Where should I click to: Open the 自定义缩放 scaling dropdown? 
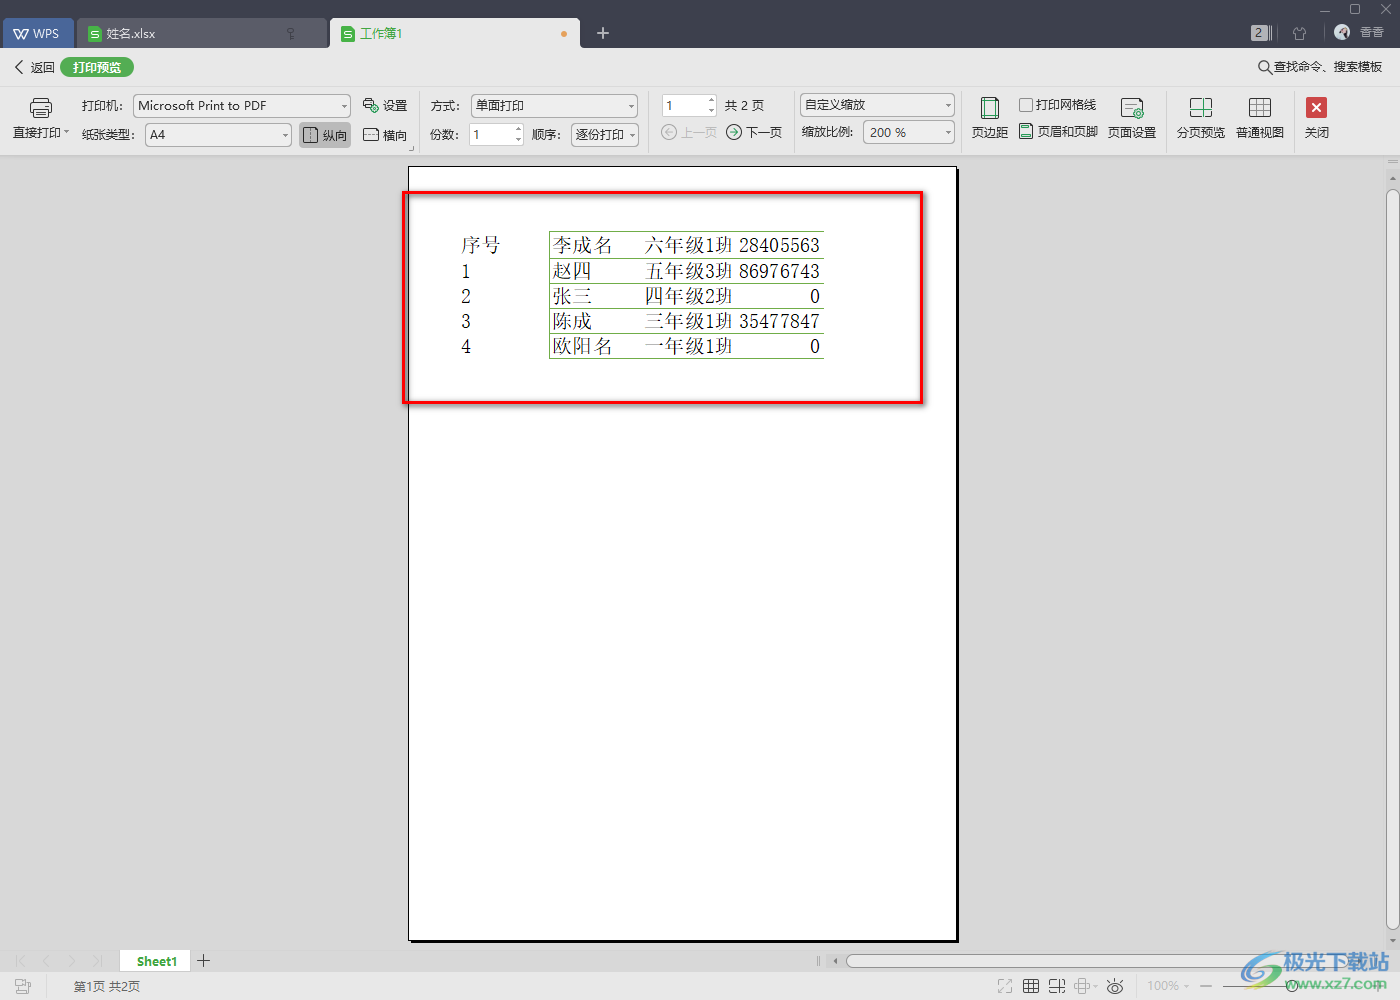[878, 105]
